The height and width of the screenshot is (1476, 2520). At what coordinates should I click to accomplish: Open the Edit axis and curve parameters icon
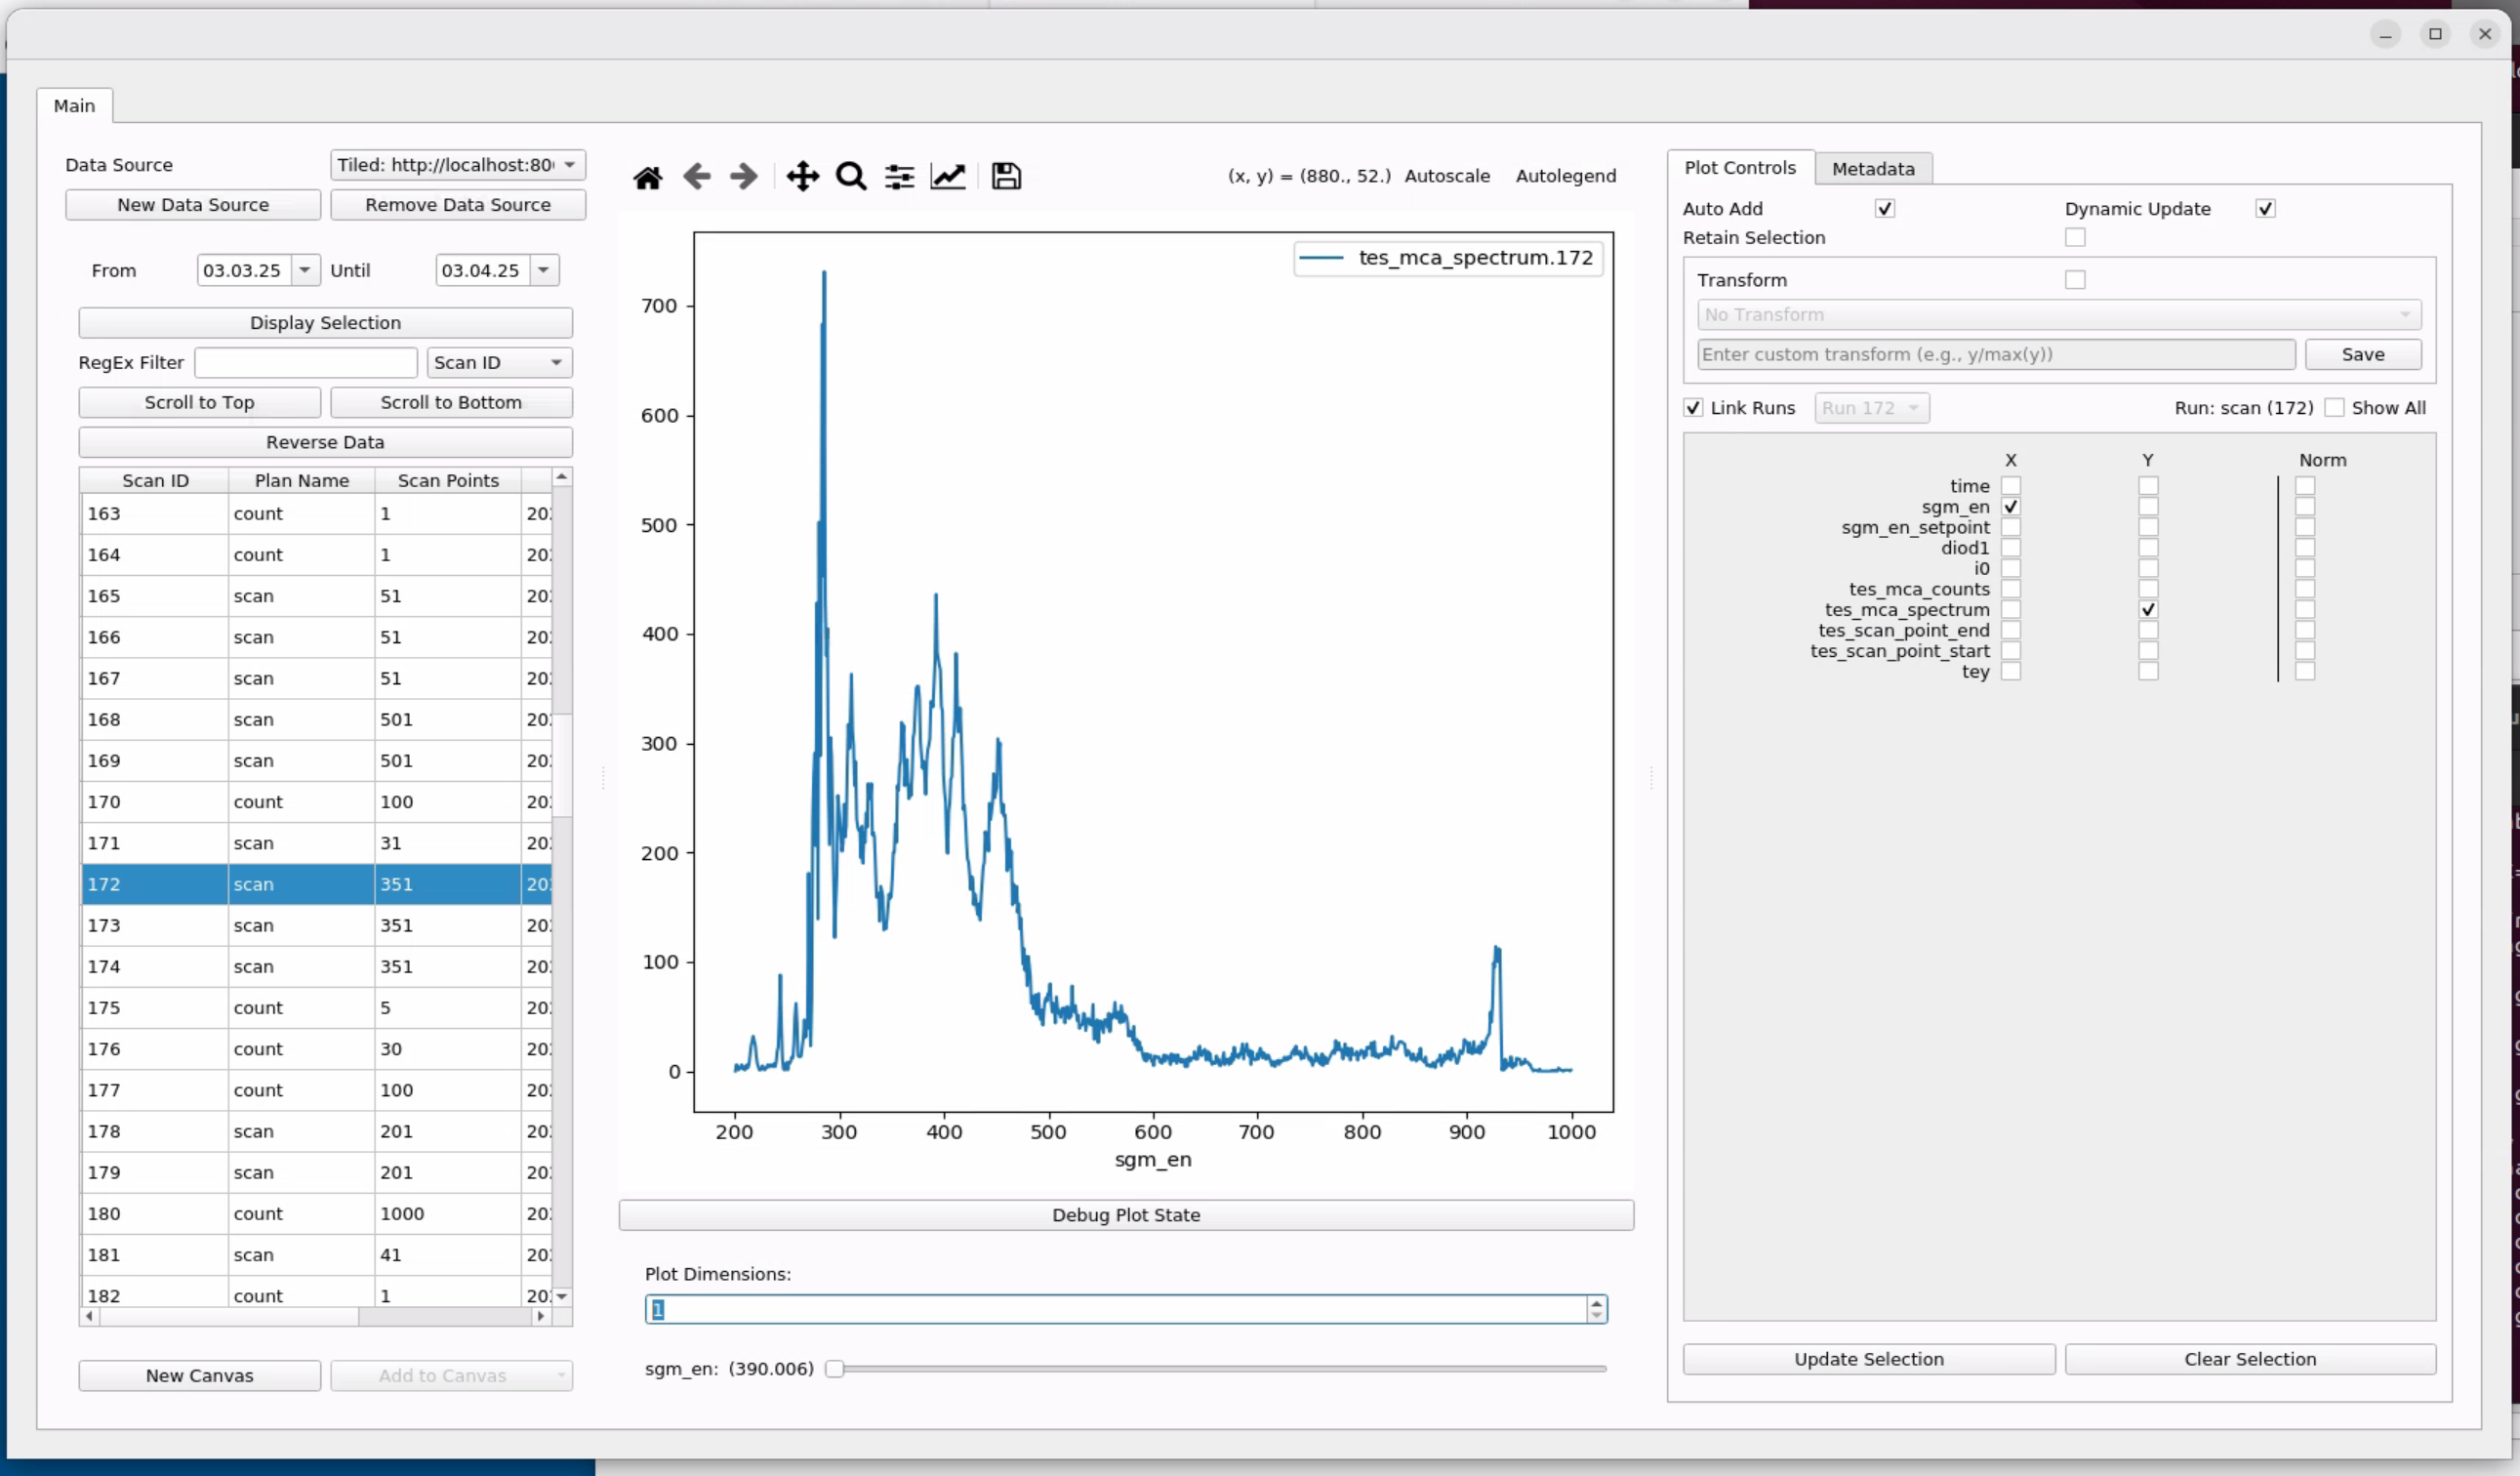(x=947, y=177)
